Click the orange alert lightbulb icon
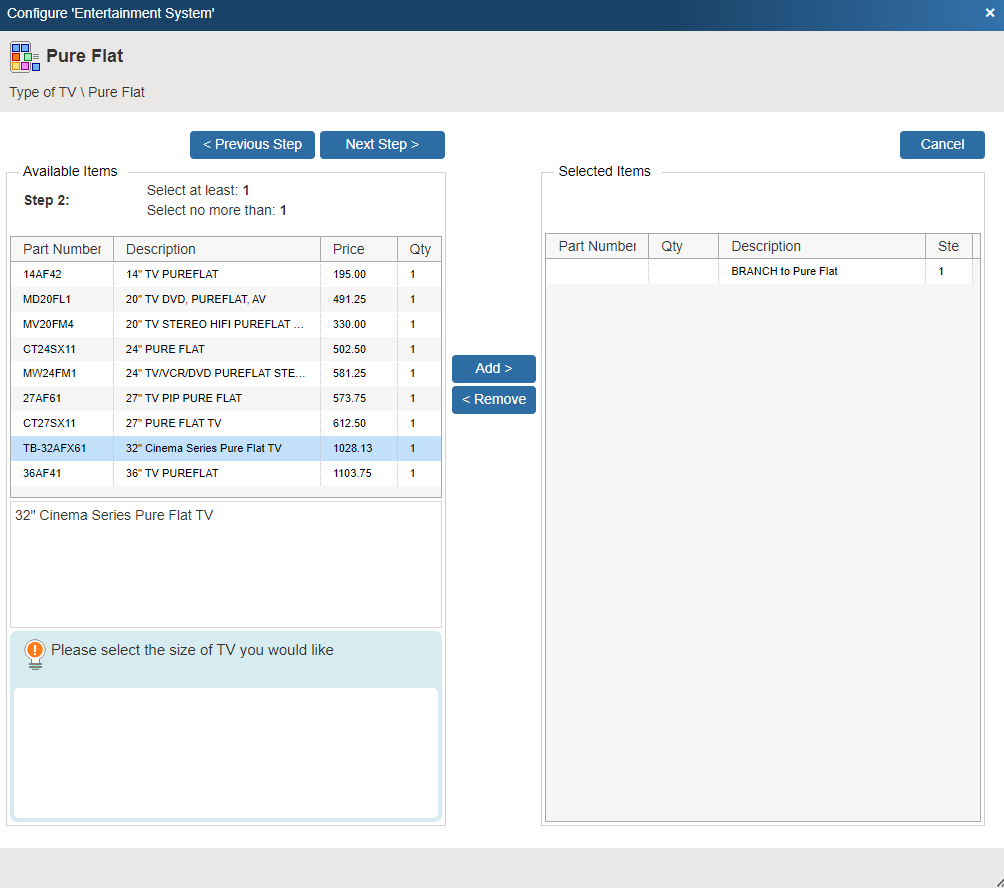The image size is (1004, 888). coord(35,652)
